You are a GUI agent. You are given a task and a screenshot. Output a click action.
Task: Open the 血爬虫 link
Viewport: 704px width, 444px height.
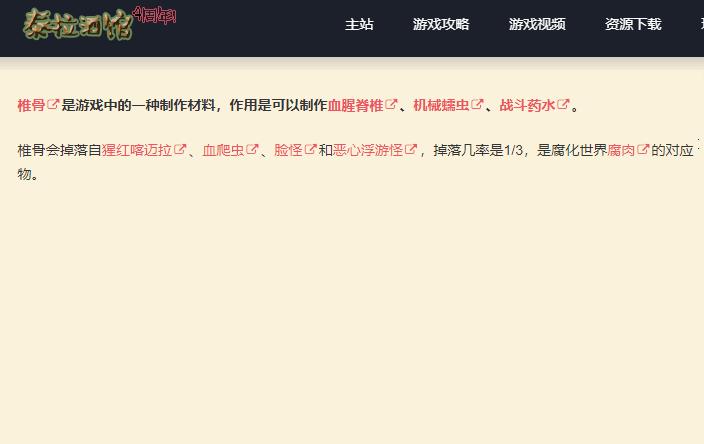(x=223, y=150)
